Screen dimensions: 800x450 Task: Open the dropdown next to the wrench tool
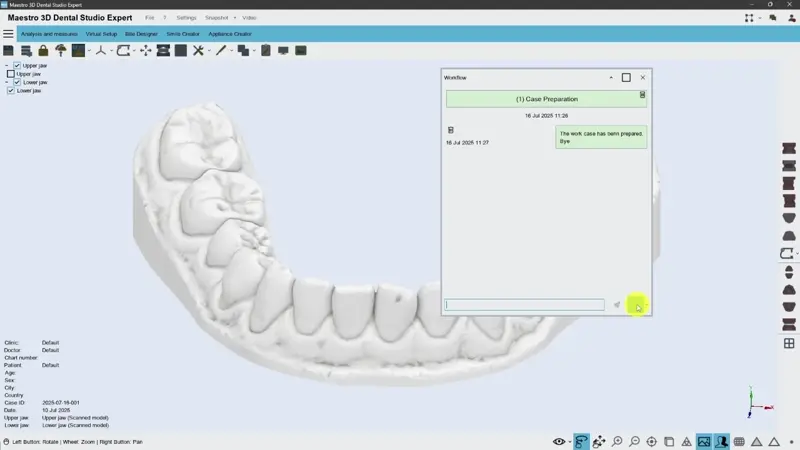click(209, 51)
